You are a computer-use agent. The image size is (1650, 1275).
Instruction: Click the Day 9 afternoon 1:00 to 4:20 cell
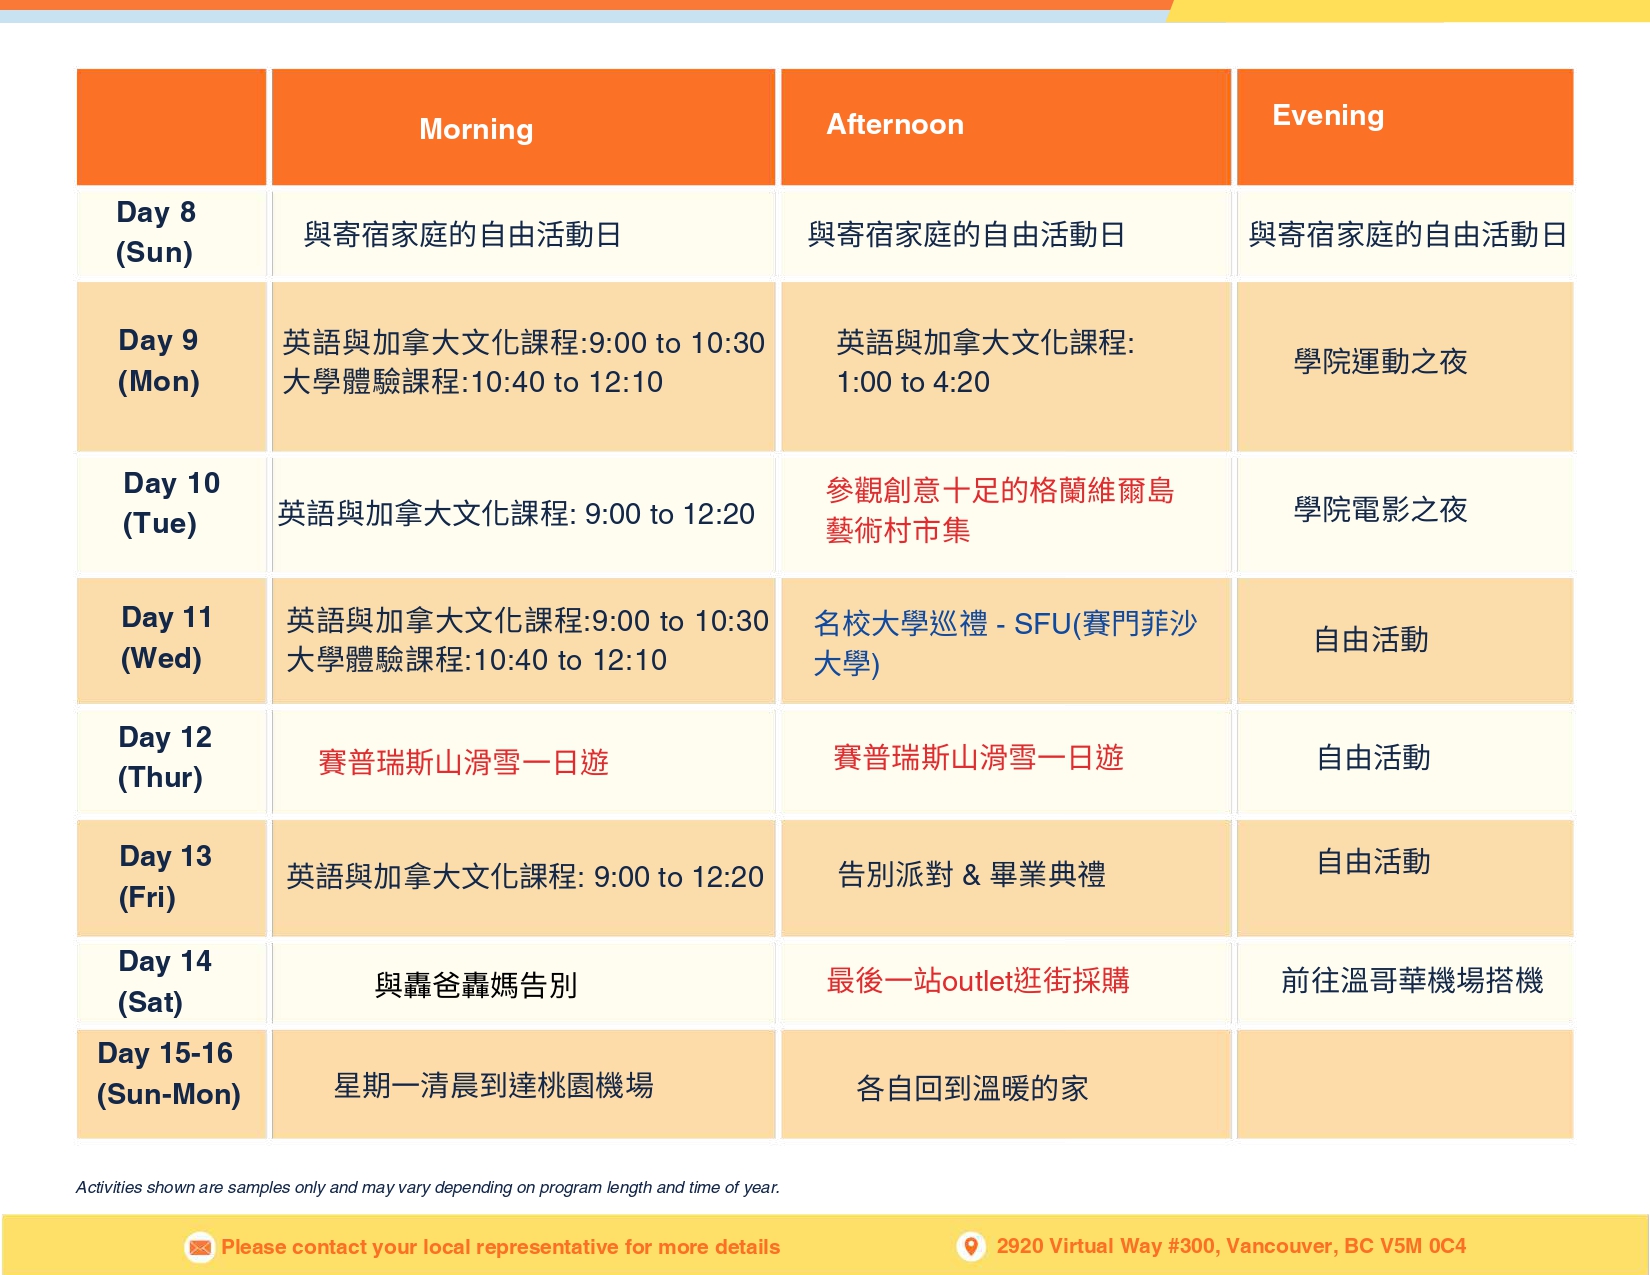tap(985, 362)
